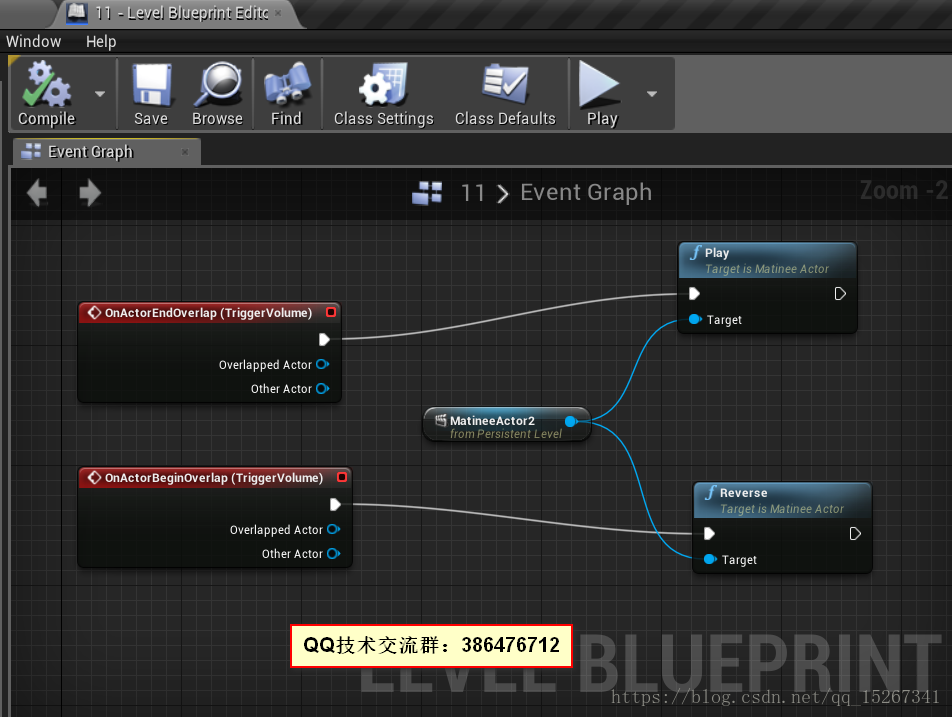Image resolution: width=952 pixels, height=717 pixels.
Task: Go forward with the right navigation arrow
Action: coord(90,193)
